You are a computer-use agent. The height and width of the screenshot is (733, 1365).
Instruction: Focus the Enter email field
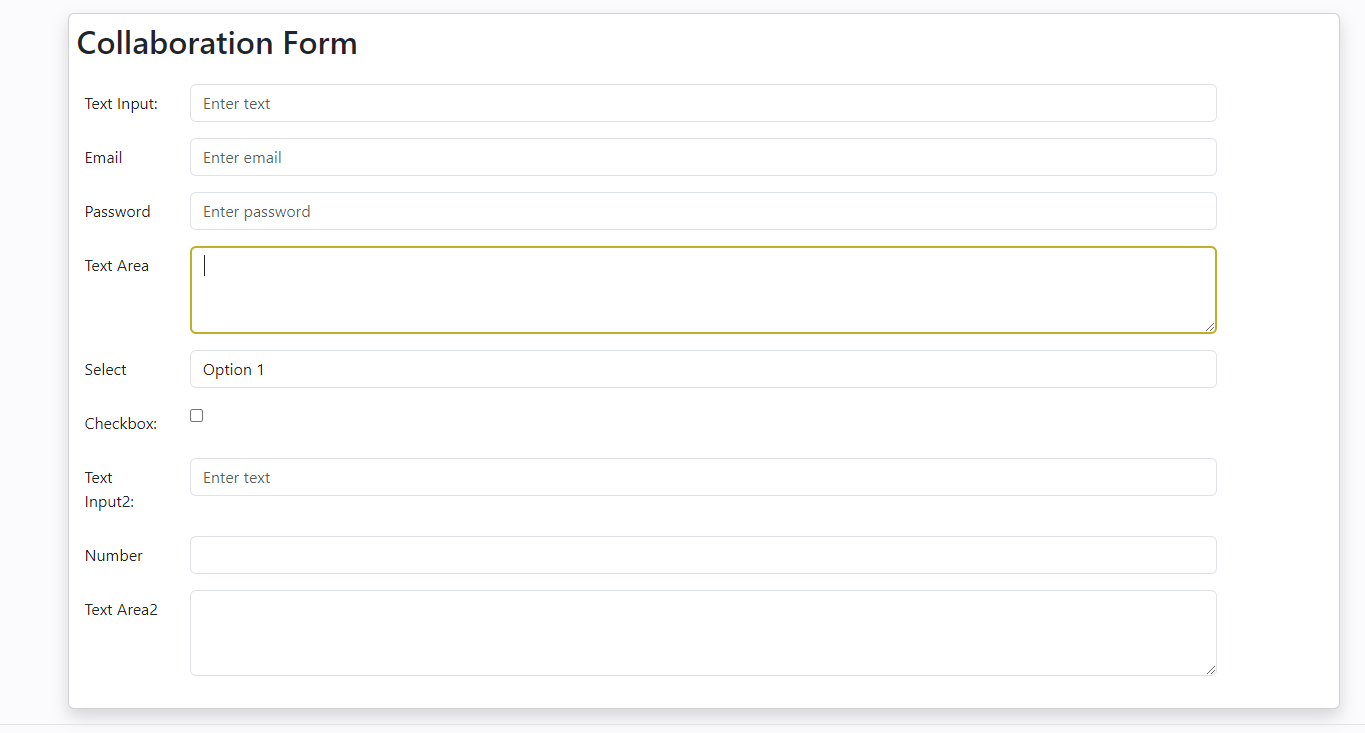click(702, 157)
